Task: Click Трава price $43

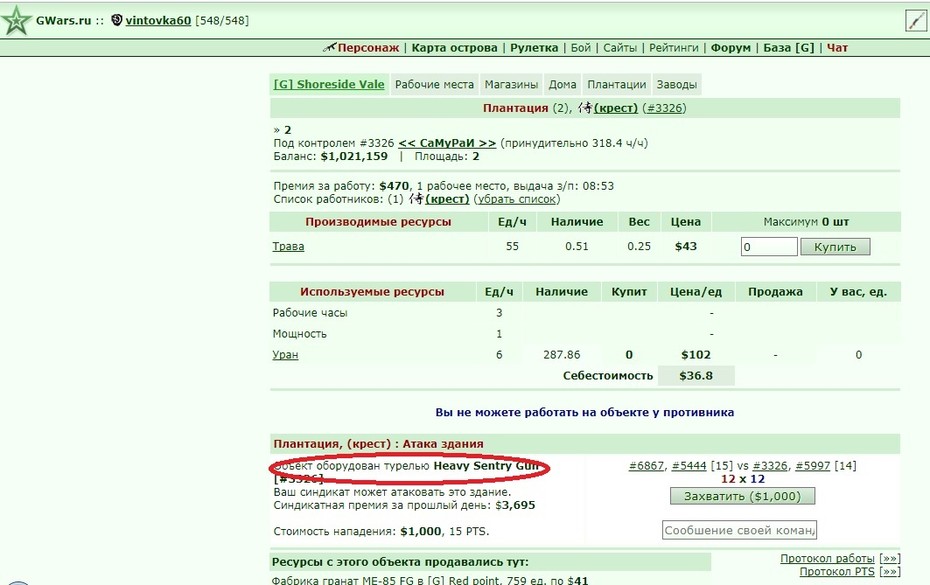Action: click(x=686, y=246)
